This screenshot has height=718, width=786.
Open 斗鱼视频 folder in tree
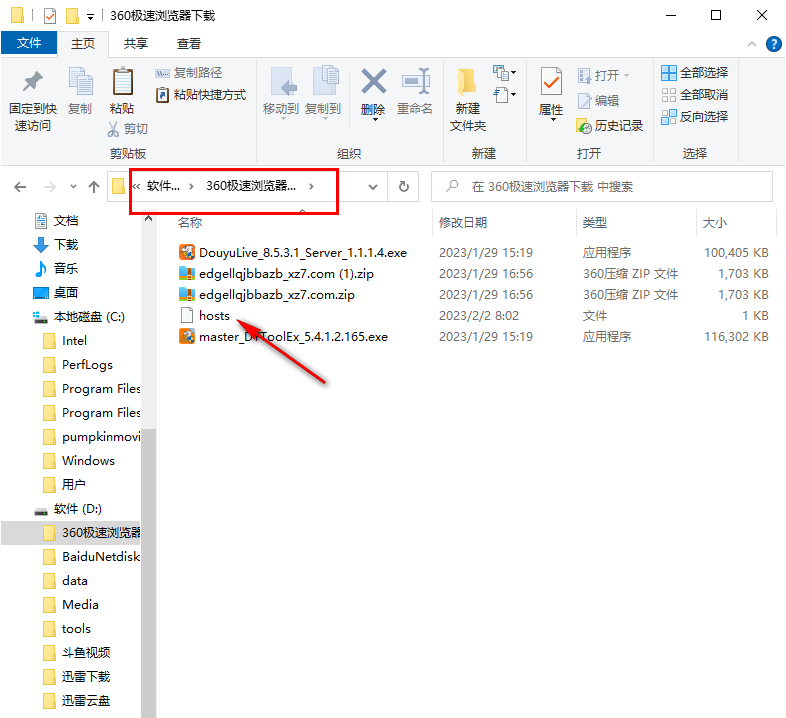click(86, 653)
